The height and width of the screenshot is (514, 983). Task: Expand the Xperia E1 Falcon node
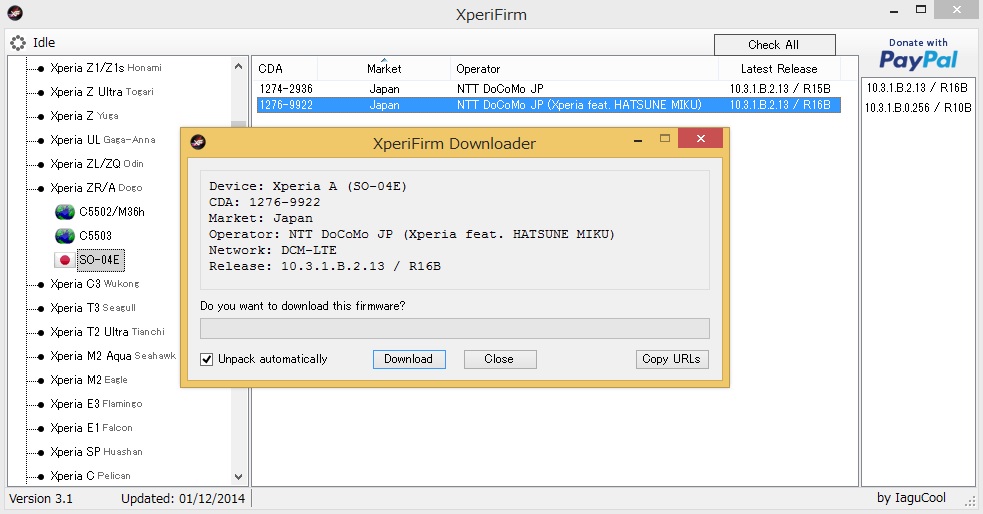click(41, 428)
